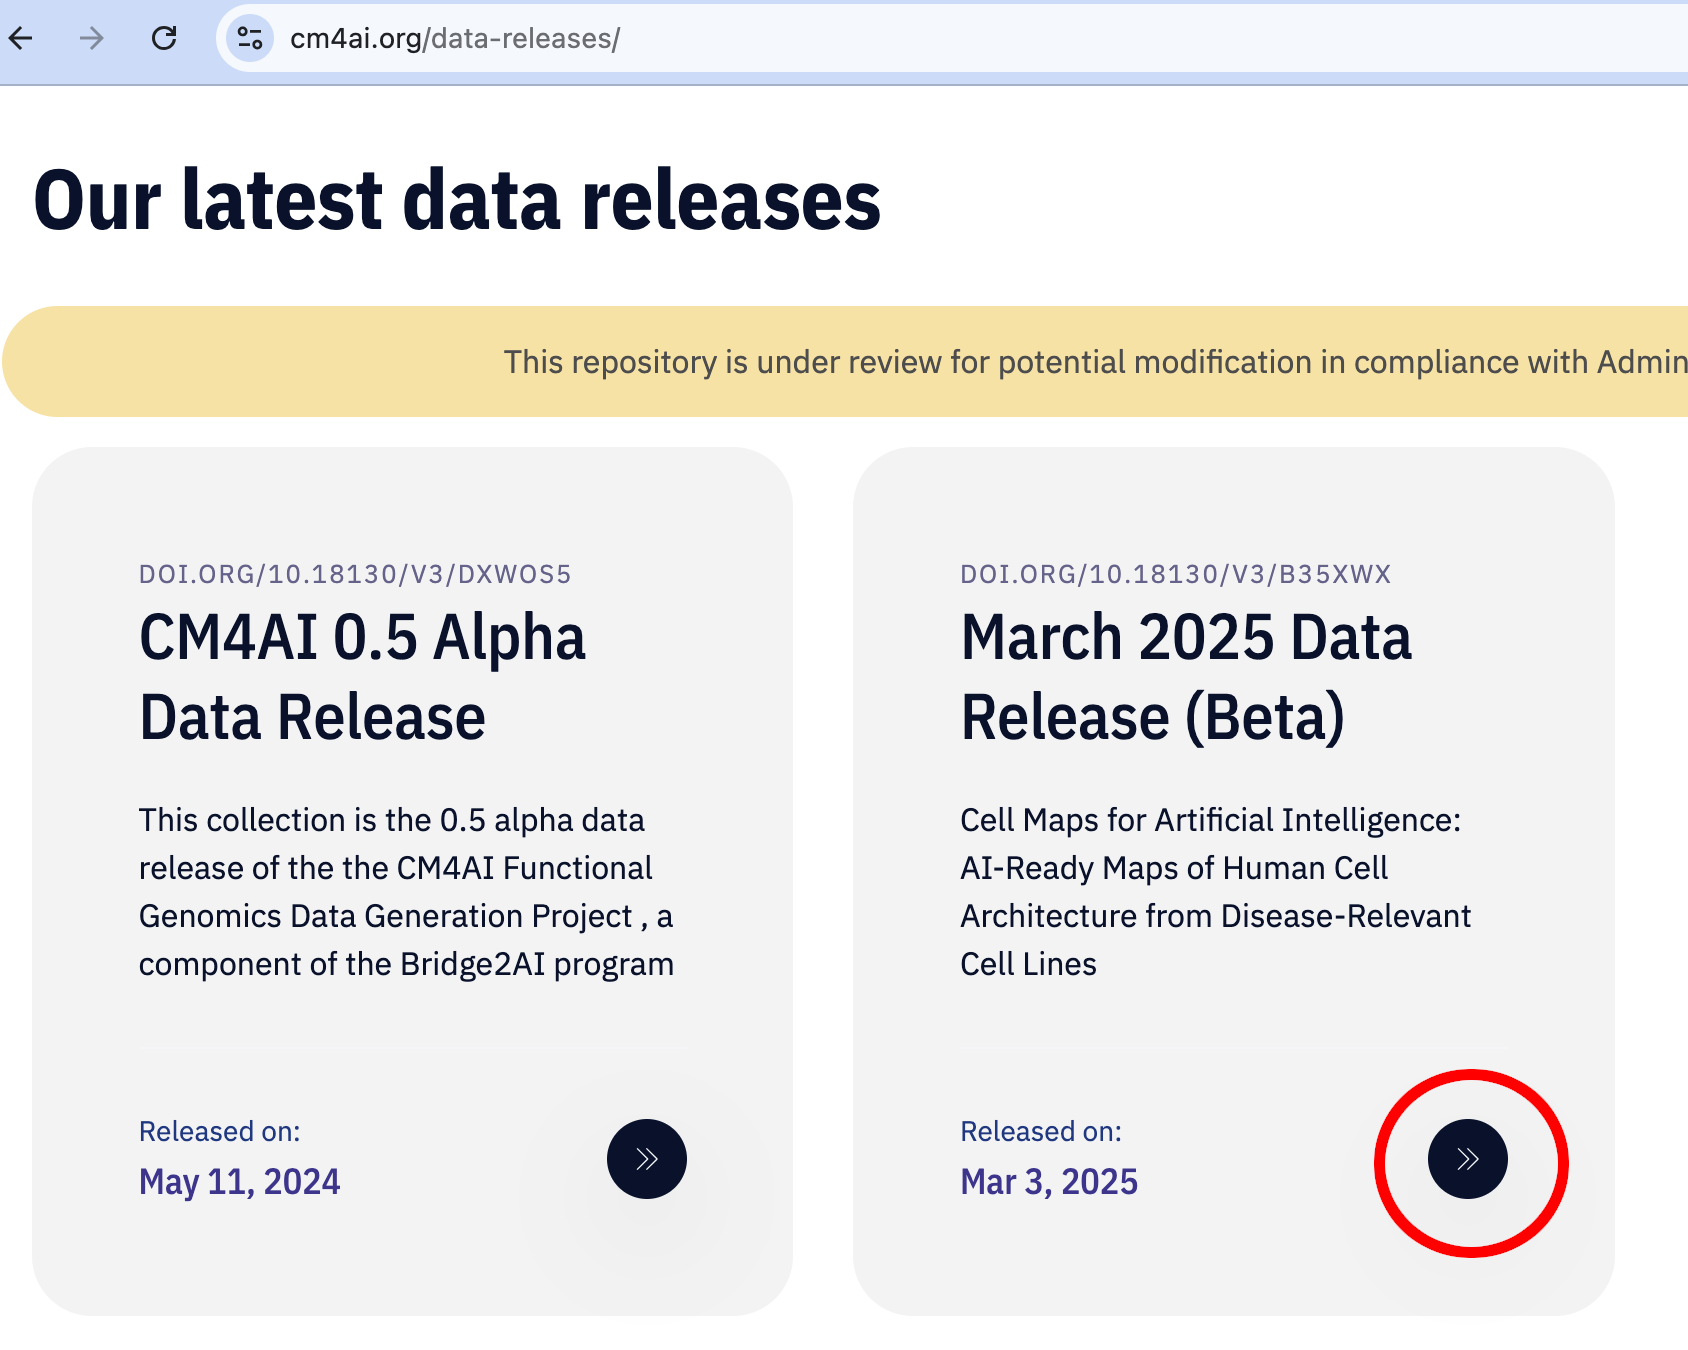The width and height of the screenshot is (1688, 1350).
Task: Click 'Released on:' label in Alpha card
Action: coord(220,1131)
